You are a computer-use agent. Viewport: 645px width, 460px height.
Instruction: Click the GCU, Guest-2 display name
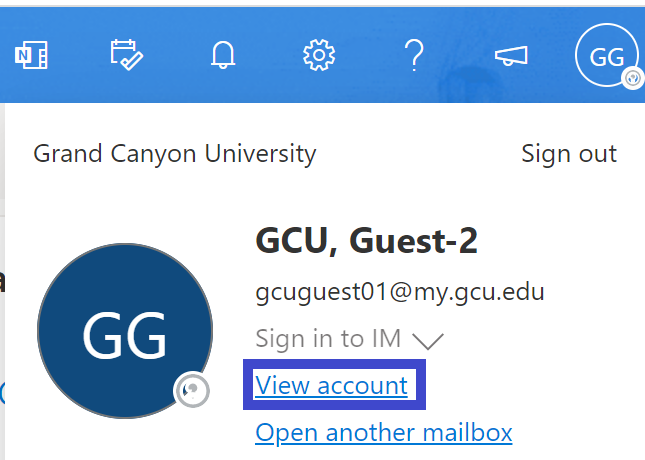click(x=367, y=241)
